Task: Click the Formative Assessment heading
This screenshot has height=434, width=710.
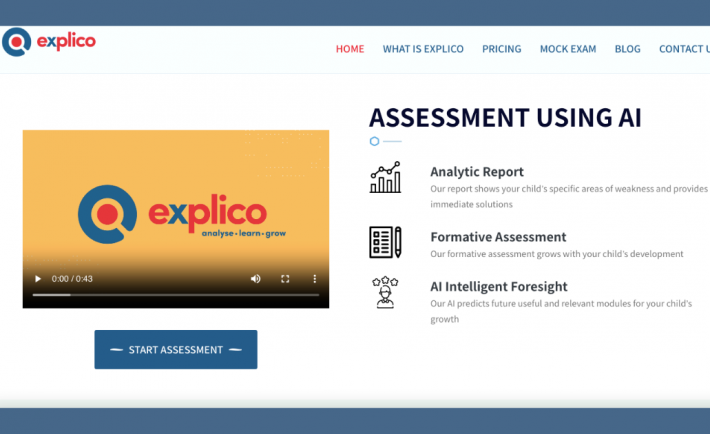Action: (x=498, y=237)
